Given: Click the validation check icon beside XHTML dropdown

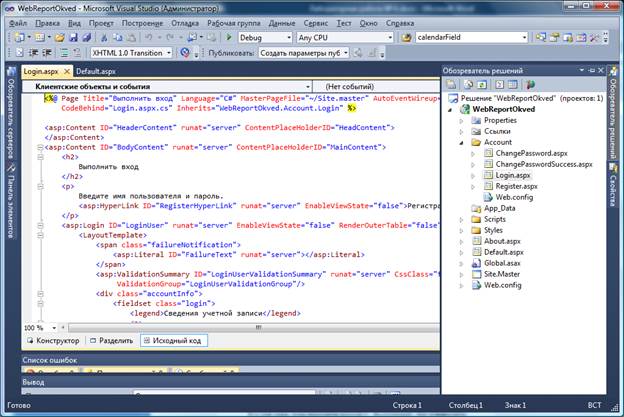Looking at the screenshot, I should 185,53.
